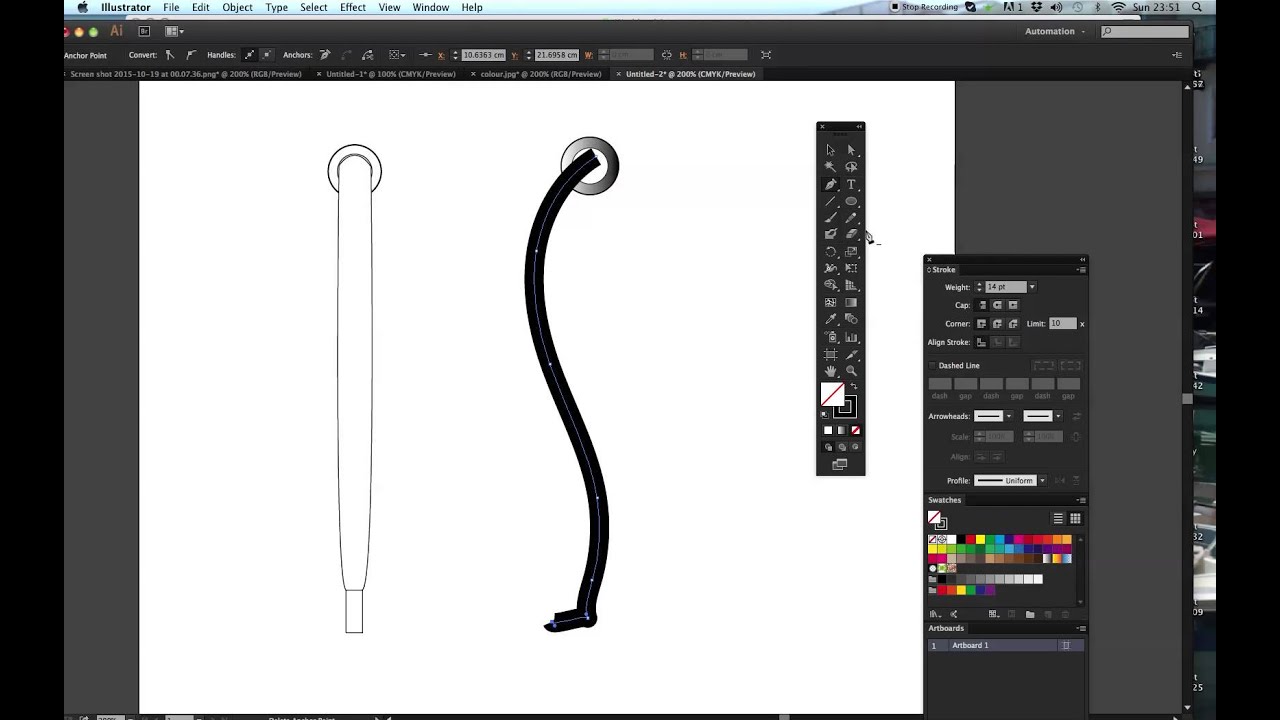The image size is (1280, 720).
Task: Choose Butt Cap in Stroke panel
Action: pyautogui.click(x=982, y=305)
